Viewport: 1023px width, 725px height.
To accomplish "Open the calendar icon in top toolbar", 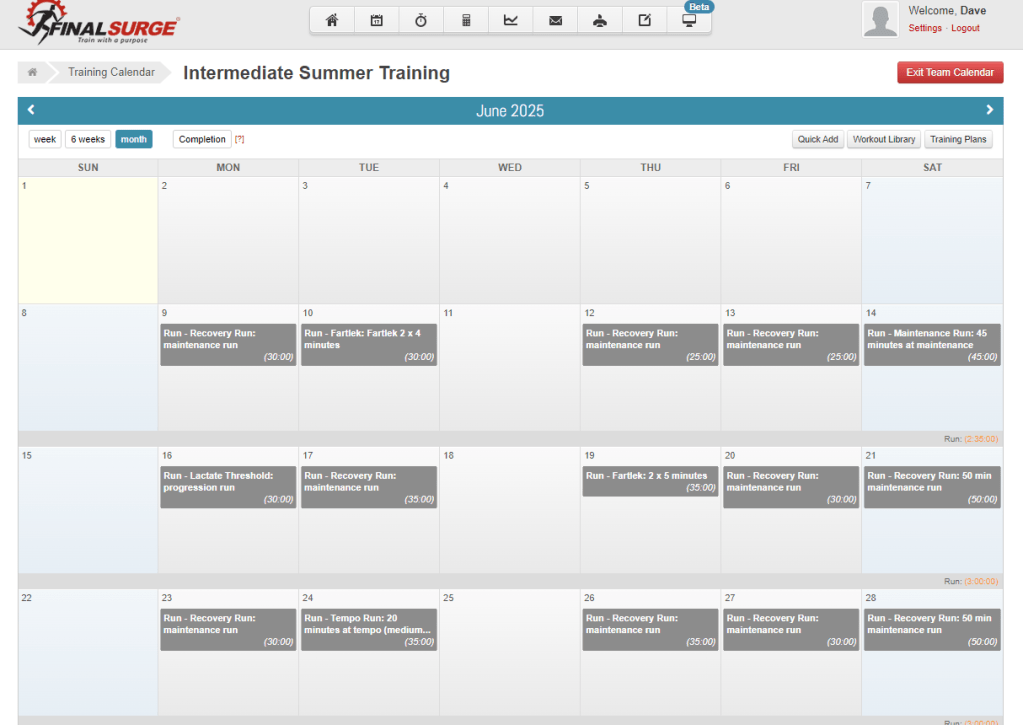I will pos(377,21).
